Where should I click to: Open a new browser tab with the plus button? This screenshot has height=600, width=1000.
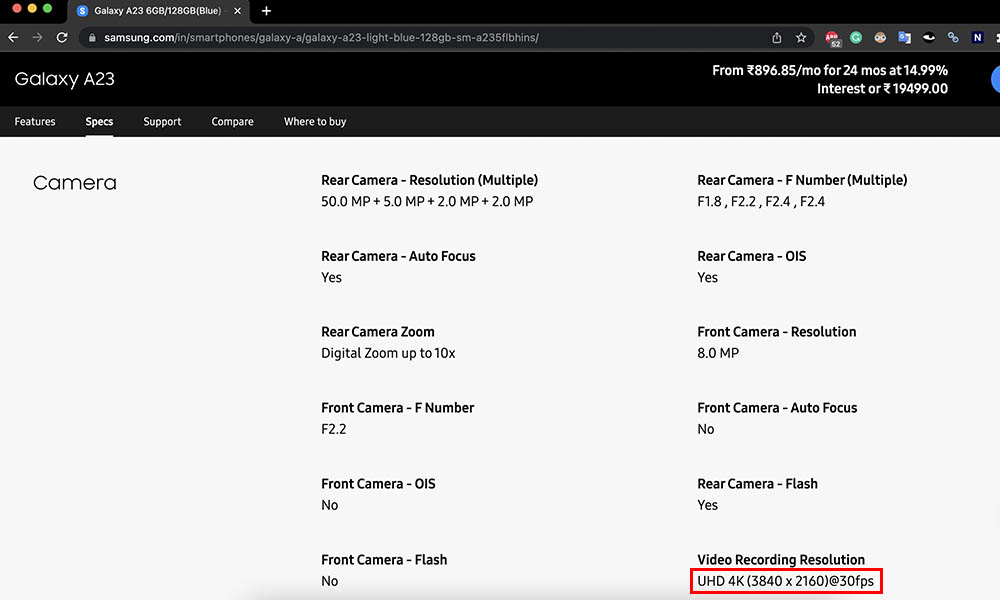(x=266, y=11)
